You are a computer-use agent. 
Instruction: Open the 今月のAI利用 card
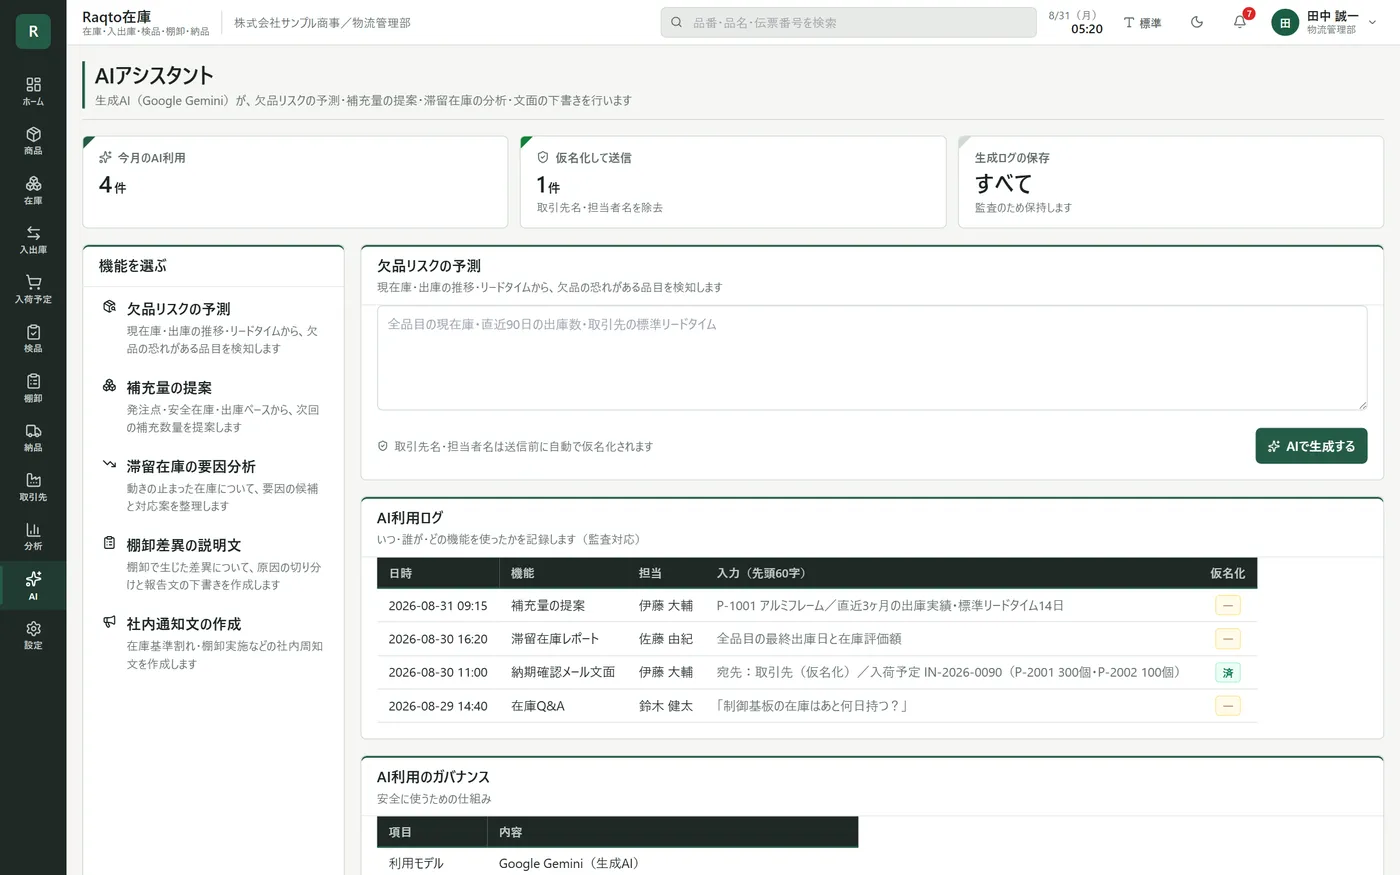pyautogui.click(x=295, y=182)
